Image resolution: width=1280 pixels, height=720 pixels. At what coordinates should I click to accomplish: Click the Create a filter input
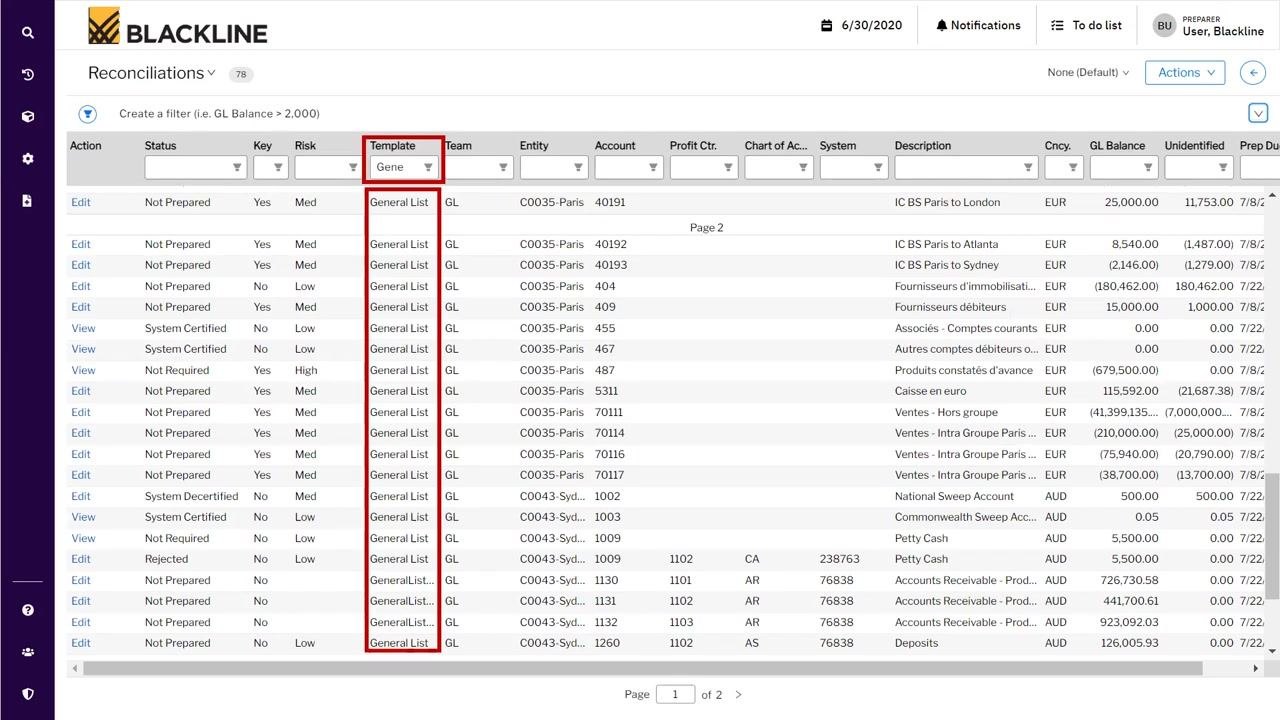point(219,113)
